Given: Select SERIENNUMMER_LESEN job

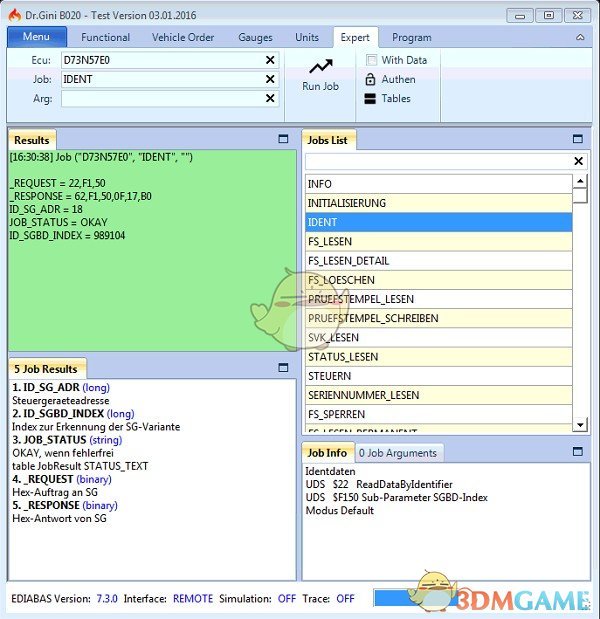Looking at the screenshot, I should click(439, 395).
